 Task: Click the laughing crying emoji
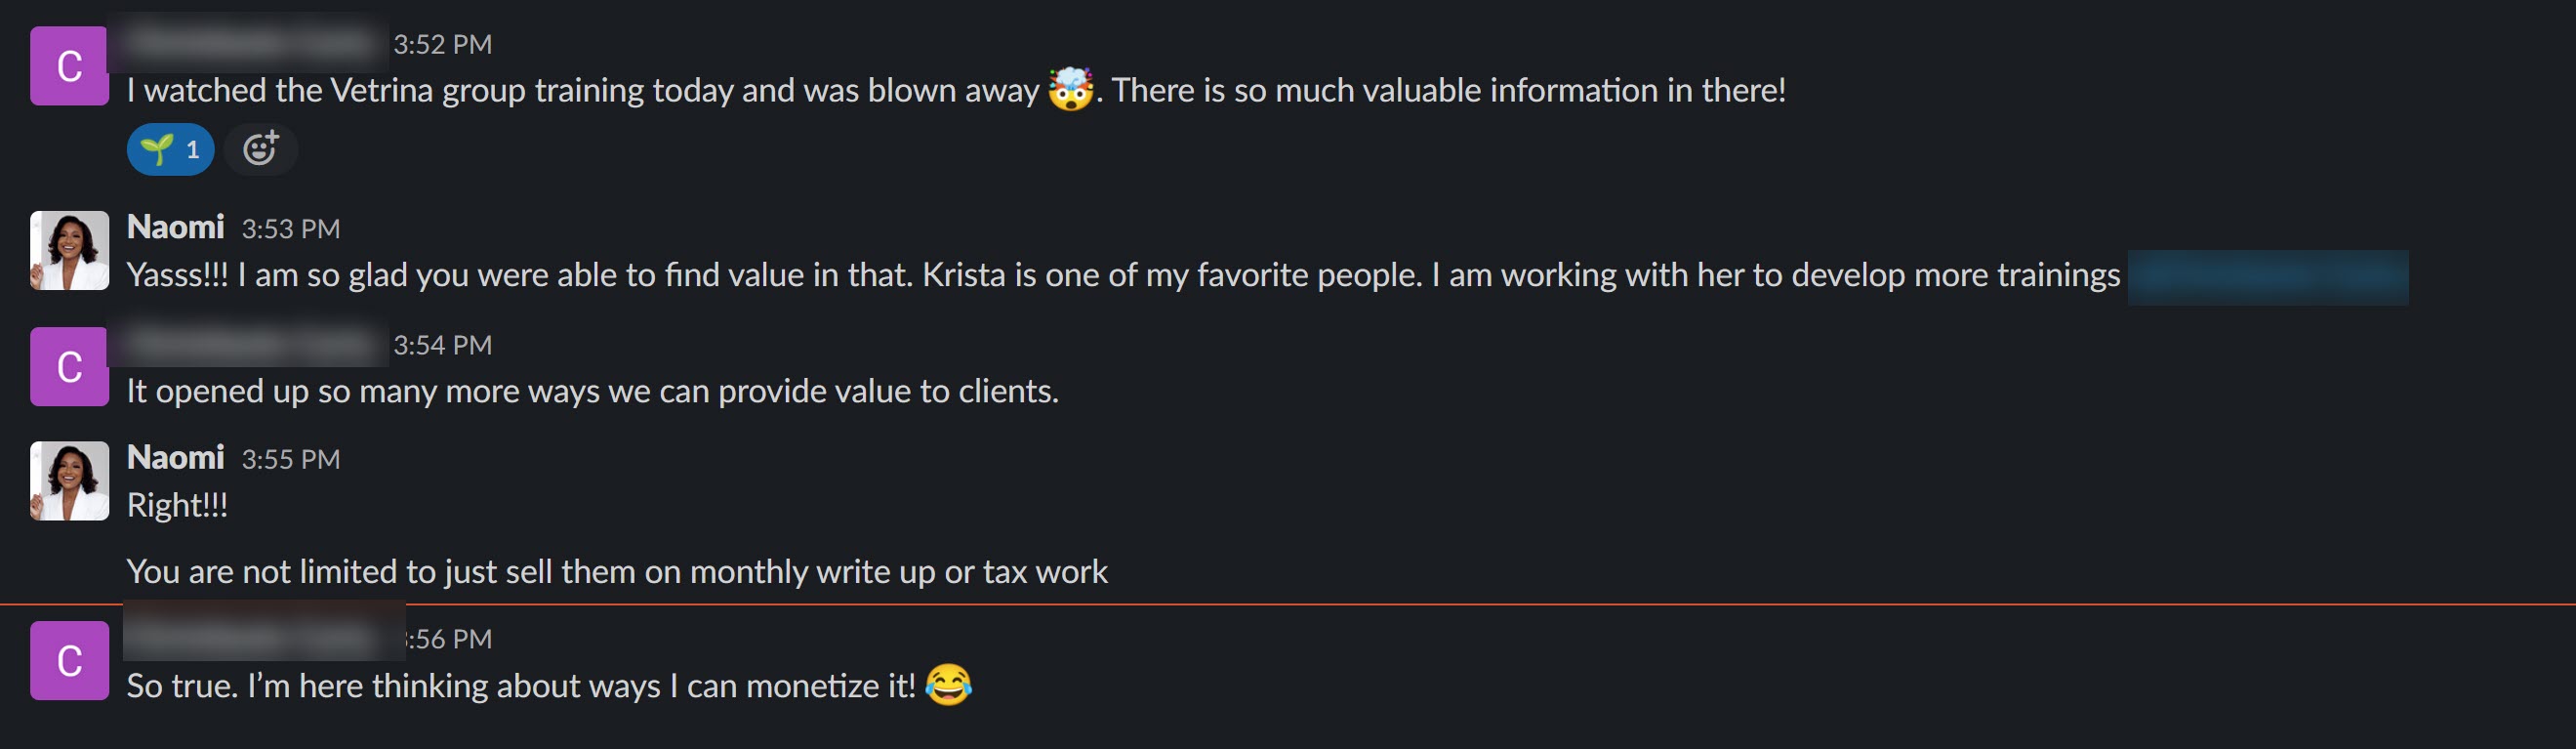click(947, 685)
